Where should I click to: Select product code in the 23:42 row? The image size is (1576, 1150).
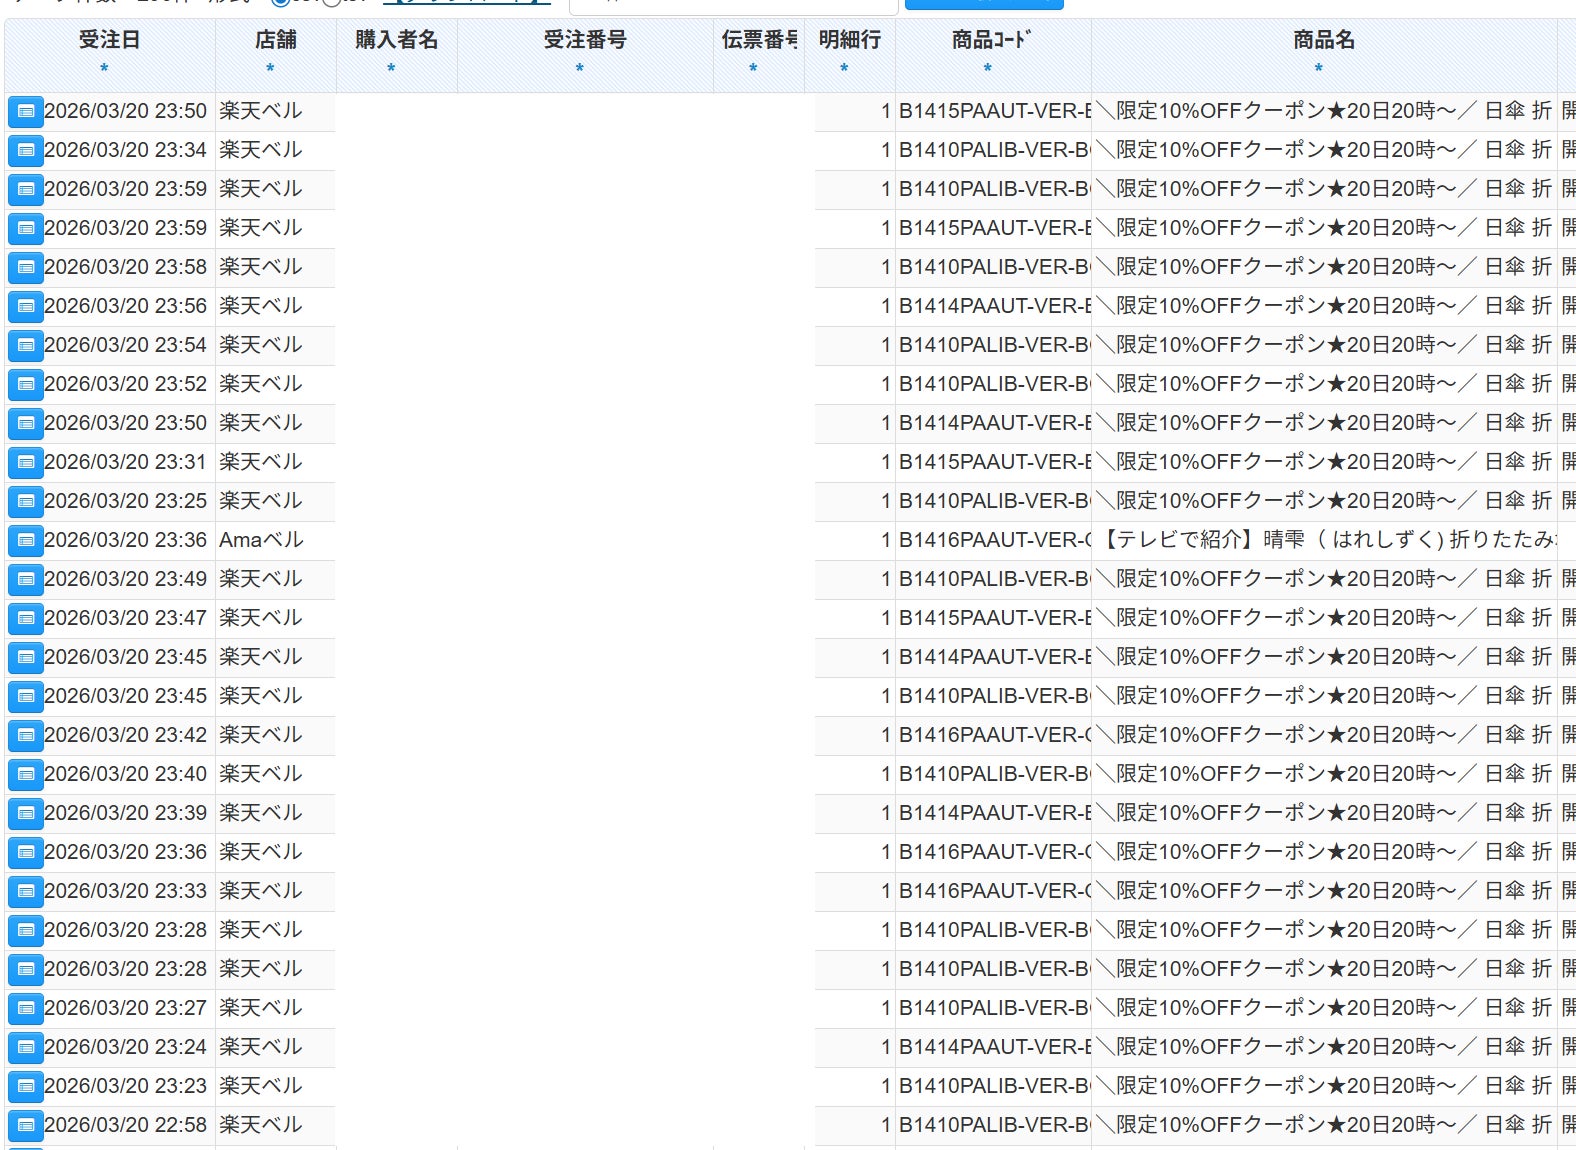993,735
